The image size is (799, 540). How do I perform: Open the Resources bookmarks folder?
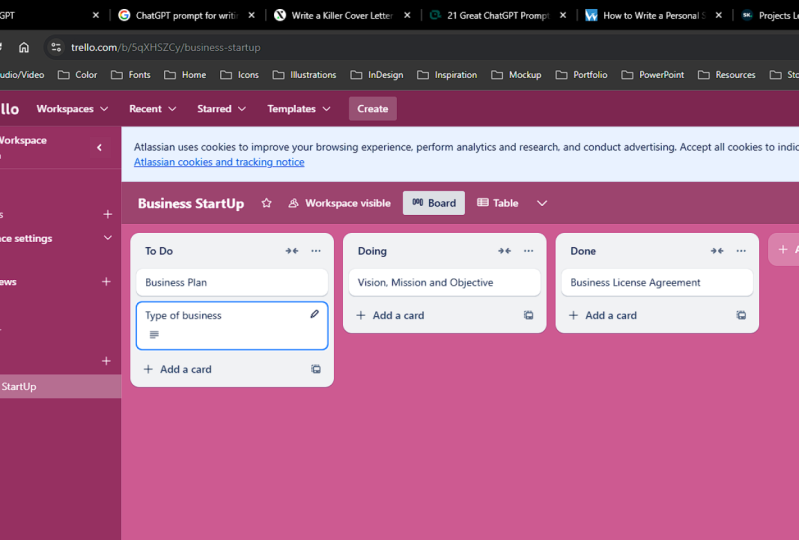727,75
